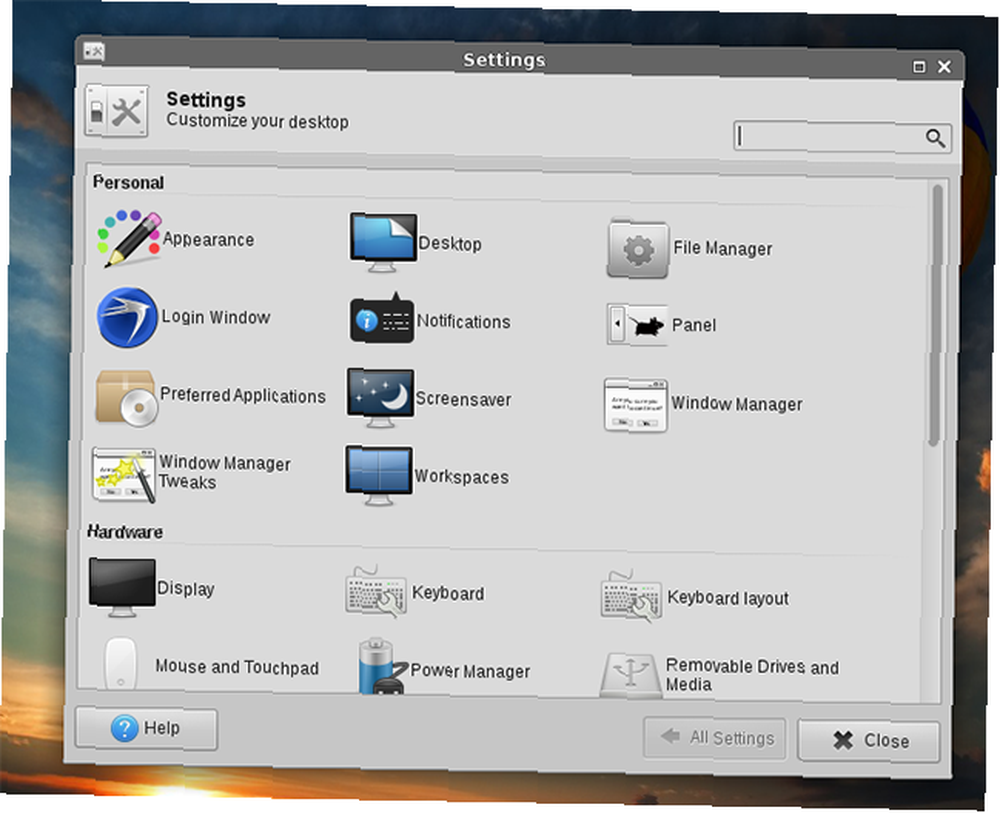Open the Login Window blue sphere icon
The image size is (1000, 813).
click(x=127, y=317)
